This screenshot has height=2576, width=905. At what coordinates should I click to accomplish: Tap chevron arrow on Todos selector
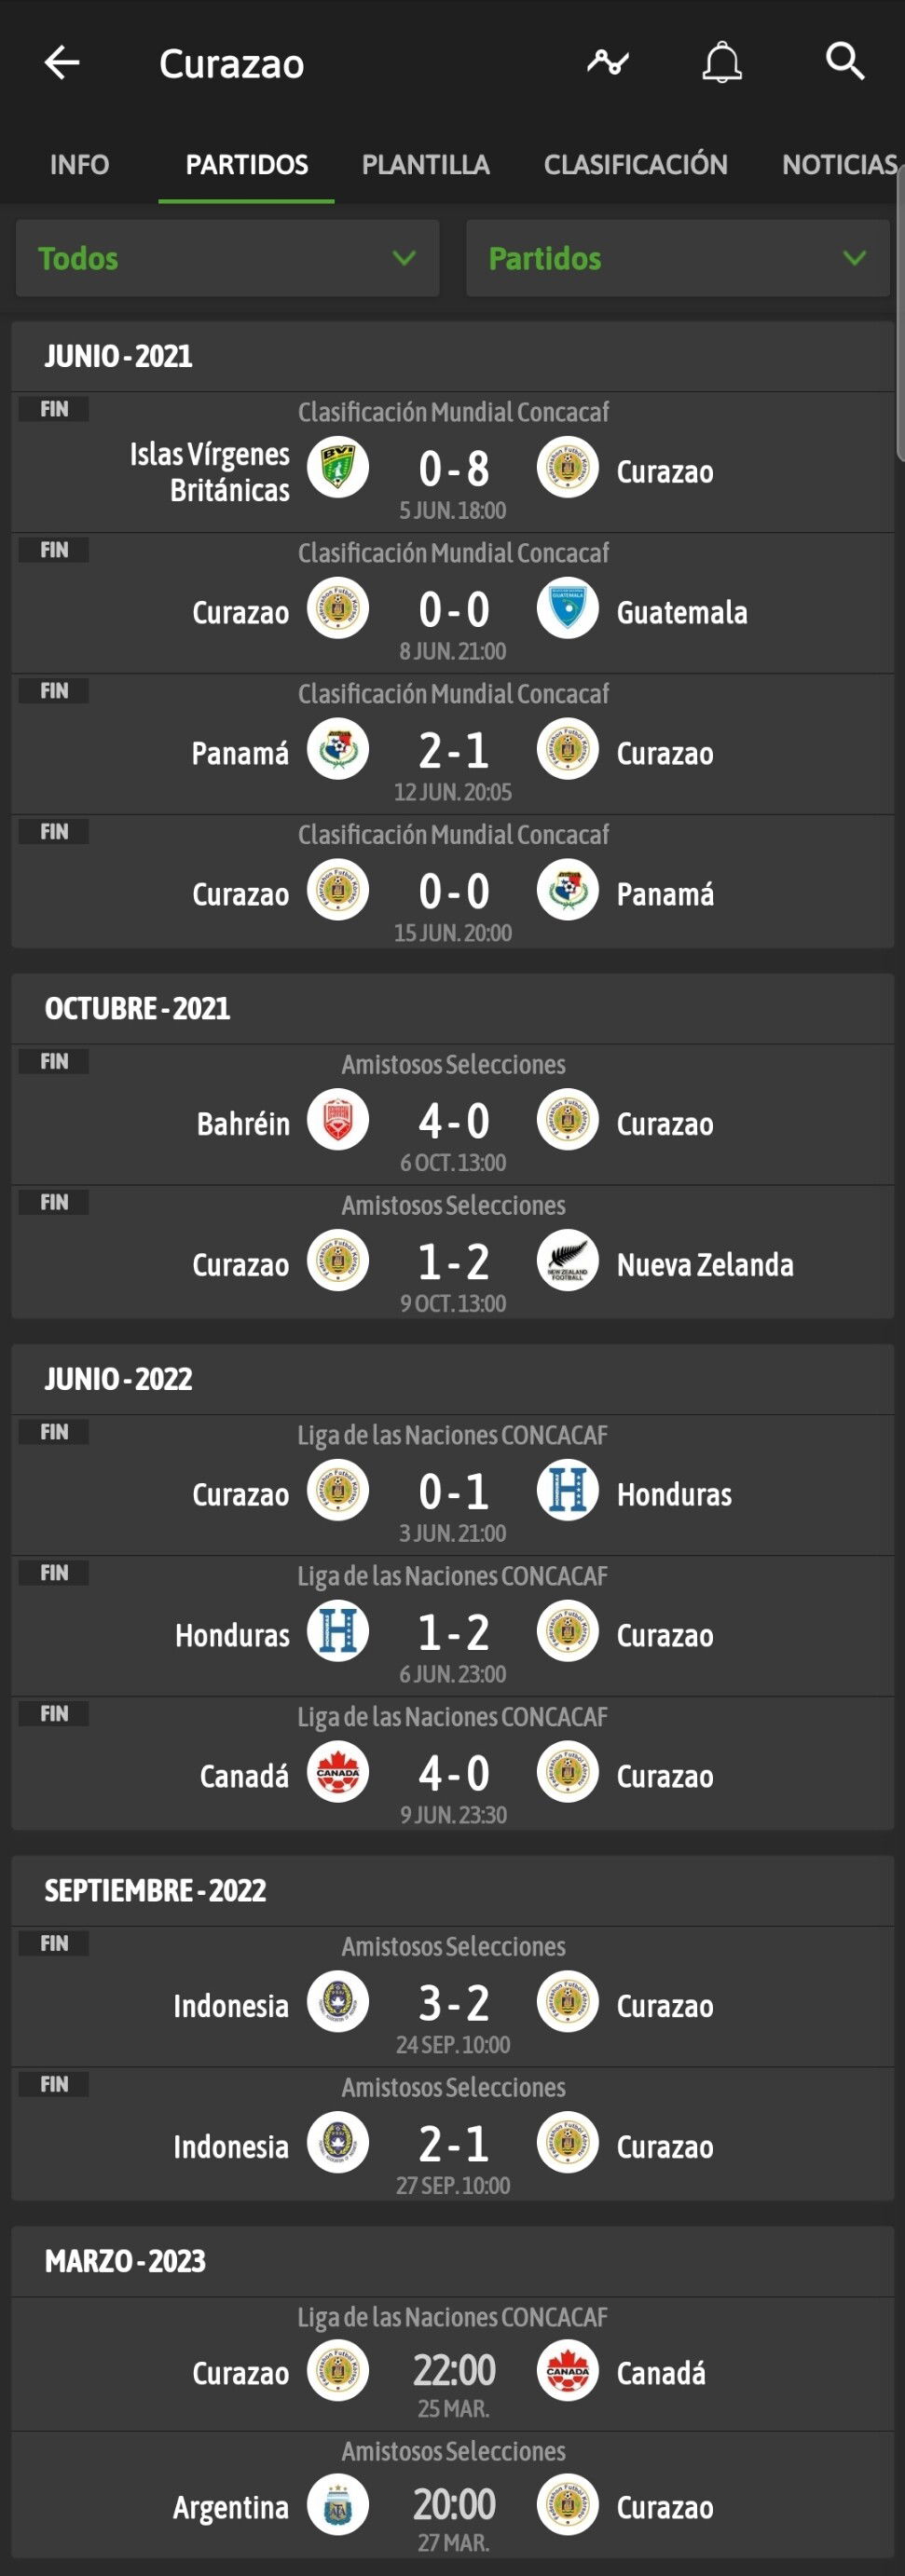pyautogui.click(x=404, y=258)
